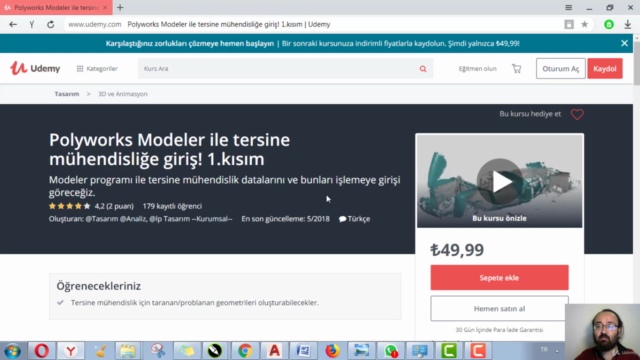Screen dimensions: 640x360
Task: Open a new tab with plus button
Action: [120, 7]
